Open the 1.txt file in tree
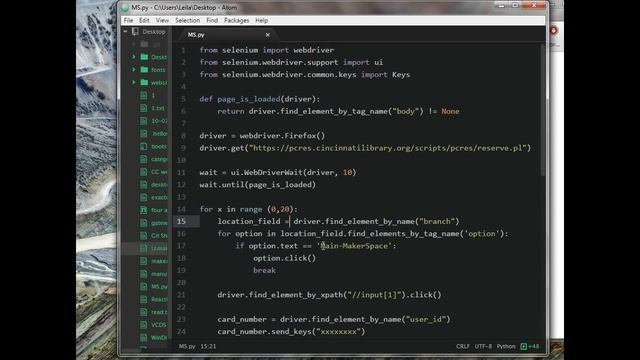The height and width of the screenshot is (360, 640). pos(158,108)
